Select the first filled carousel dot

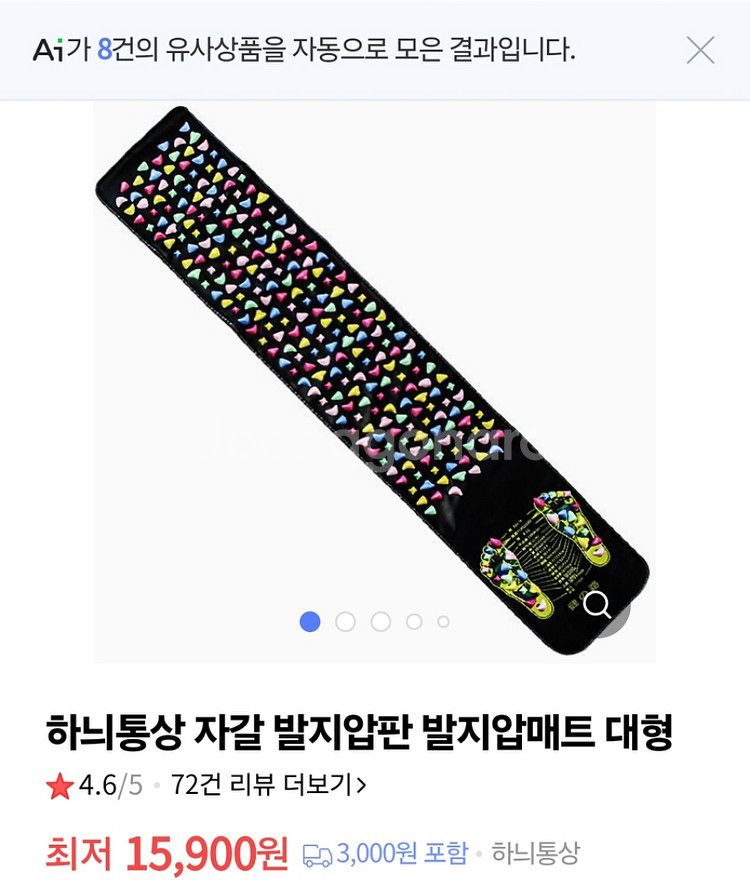pos(310,621)
